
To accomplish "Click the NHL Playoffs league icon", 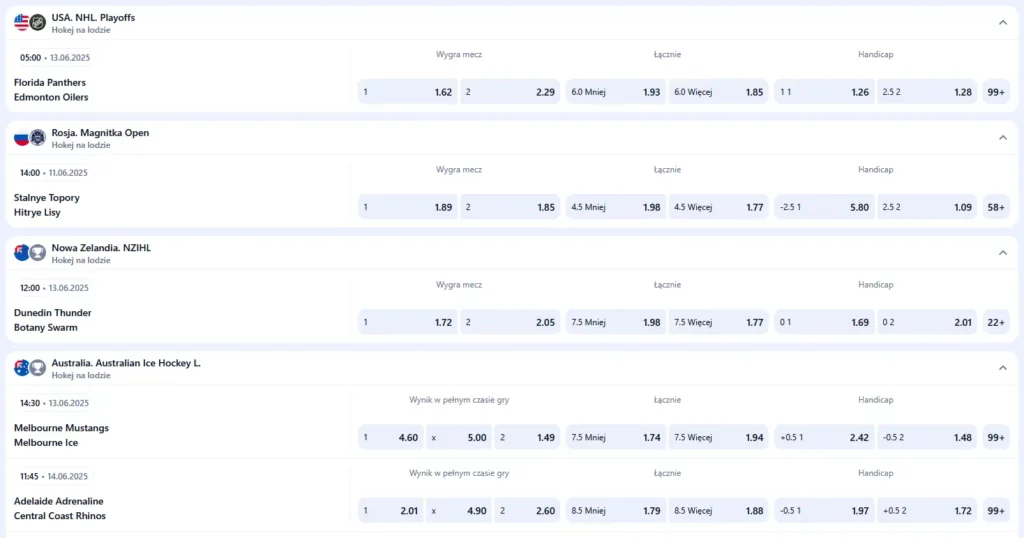I will click(x=38, y=22).
